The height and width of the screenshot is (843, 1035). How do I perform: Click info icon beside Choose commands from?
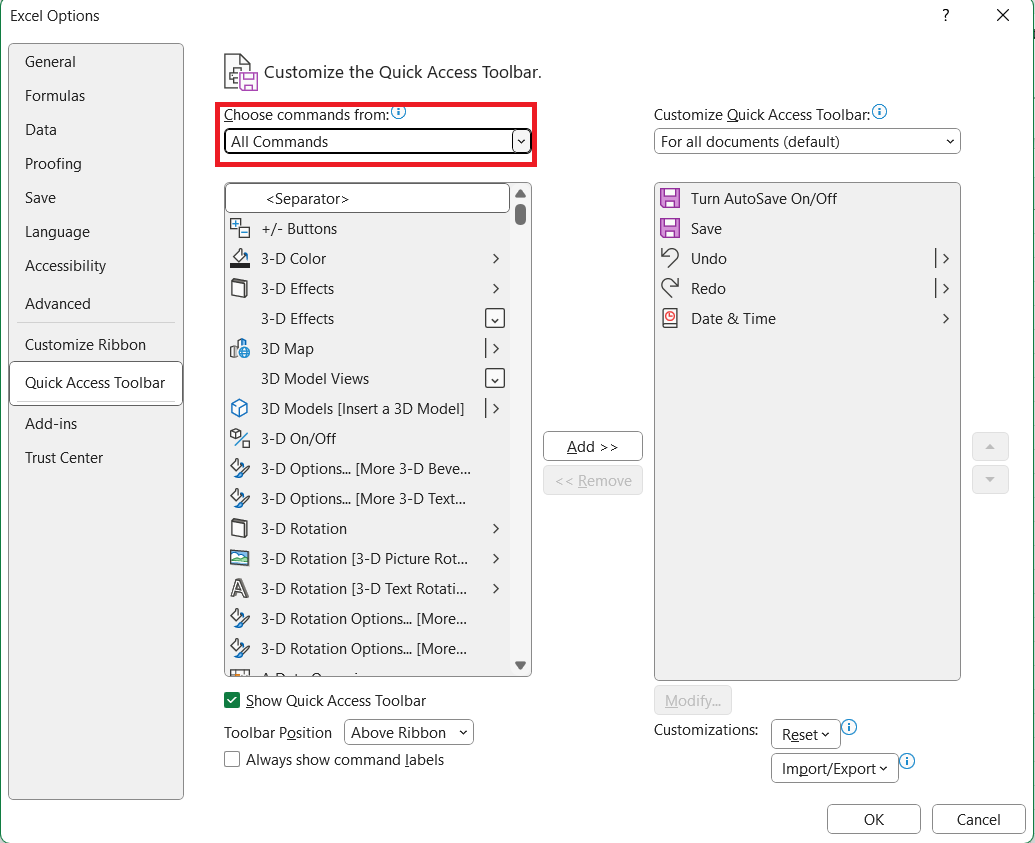click(x=399, y=112)
